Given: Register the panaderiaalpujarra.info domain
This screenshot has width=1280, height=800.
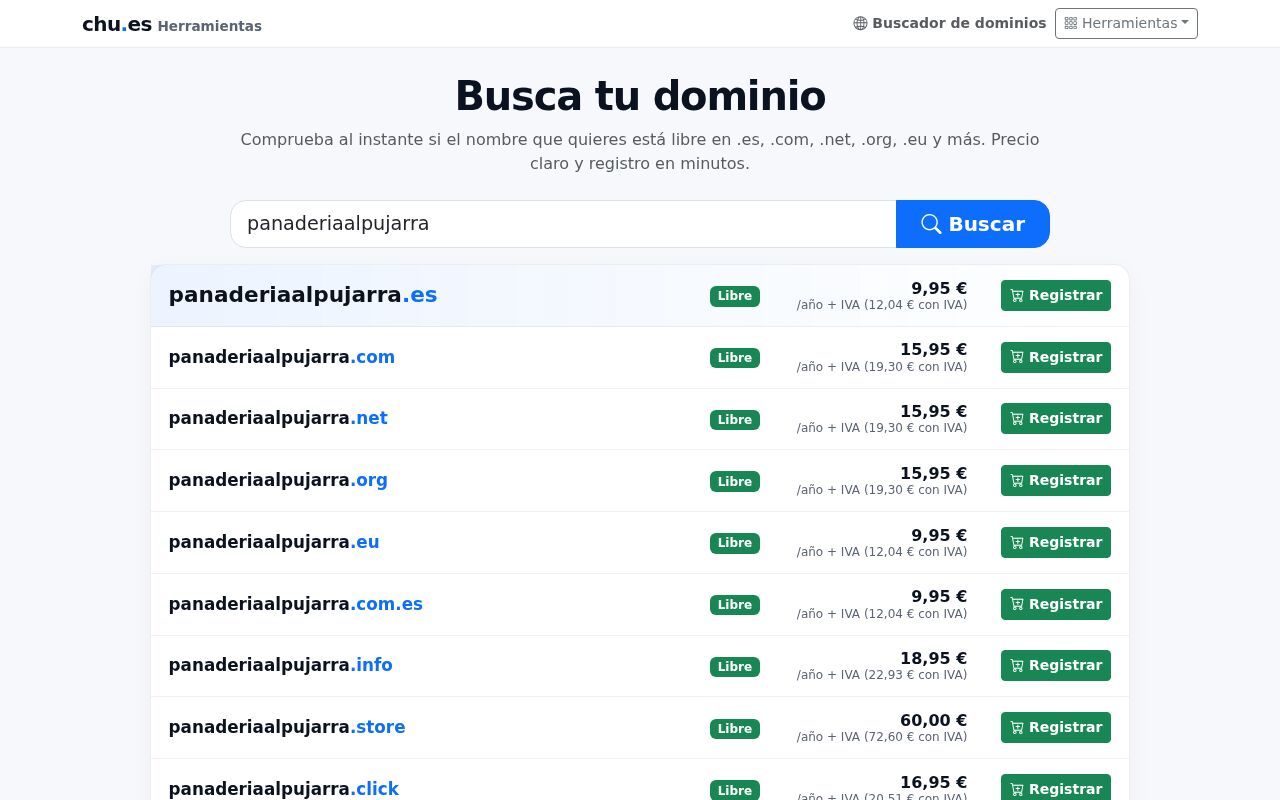Looking at the screenshot, I should click(x=1056, y=665).
